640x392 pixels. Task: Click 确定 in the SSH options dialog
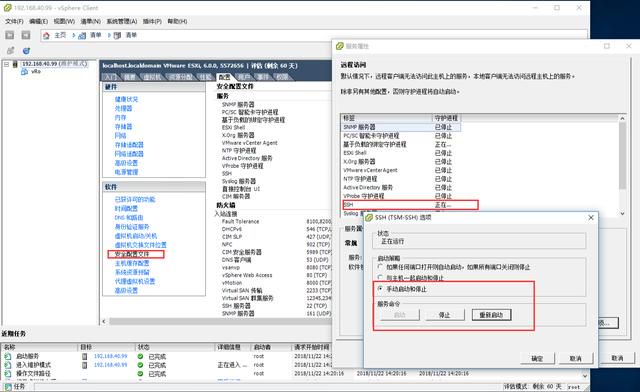(537, 359)
